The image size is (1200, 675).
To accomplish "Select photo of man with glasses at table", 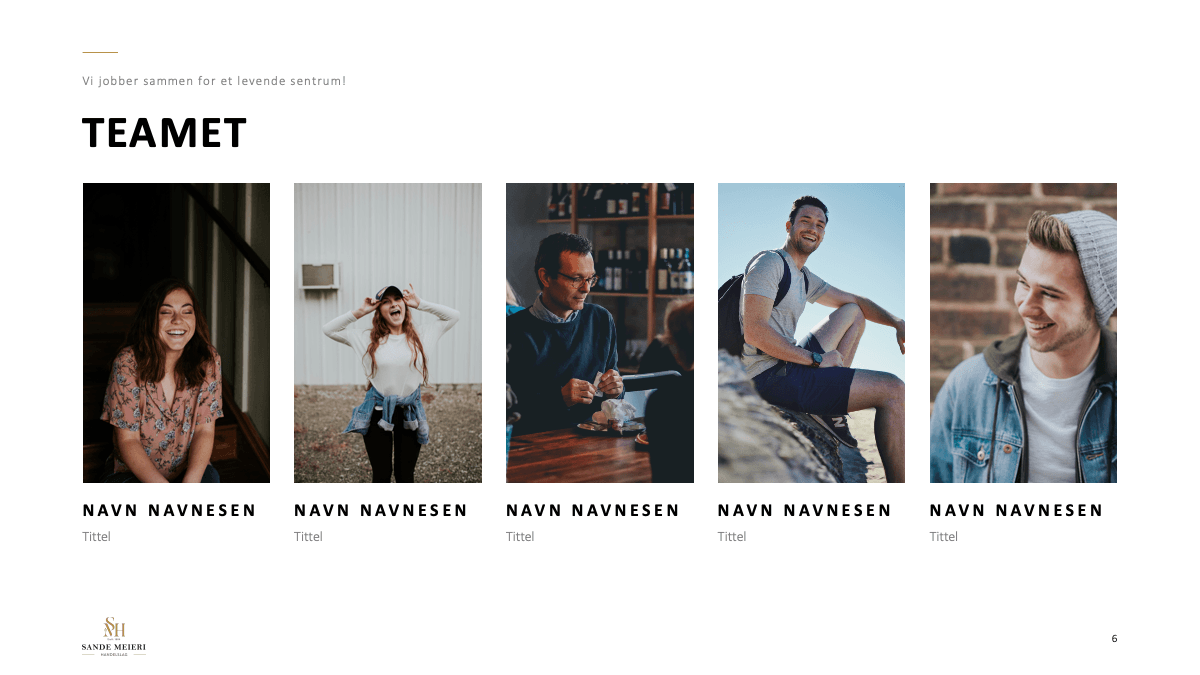I will click(600, 333).
